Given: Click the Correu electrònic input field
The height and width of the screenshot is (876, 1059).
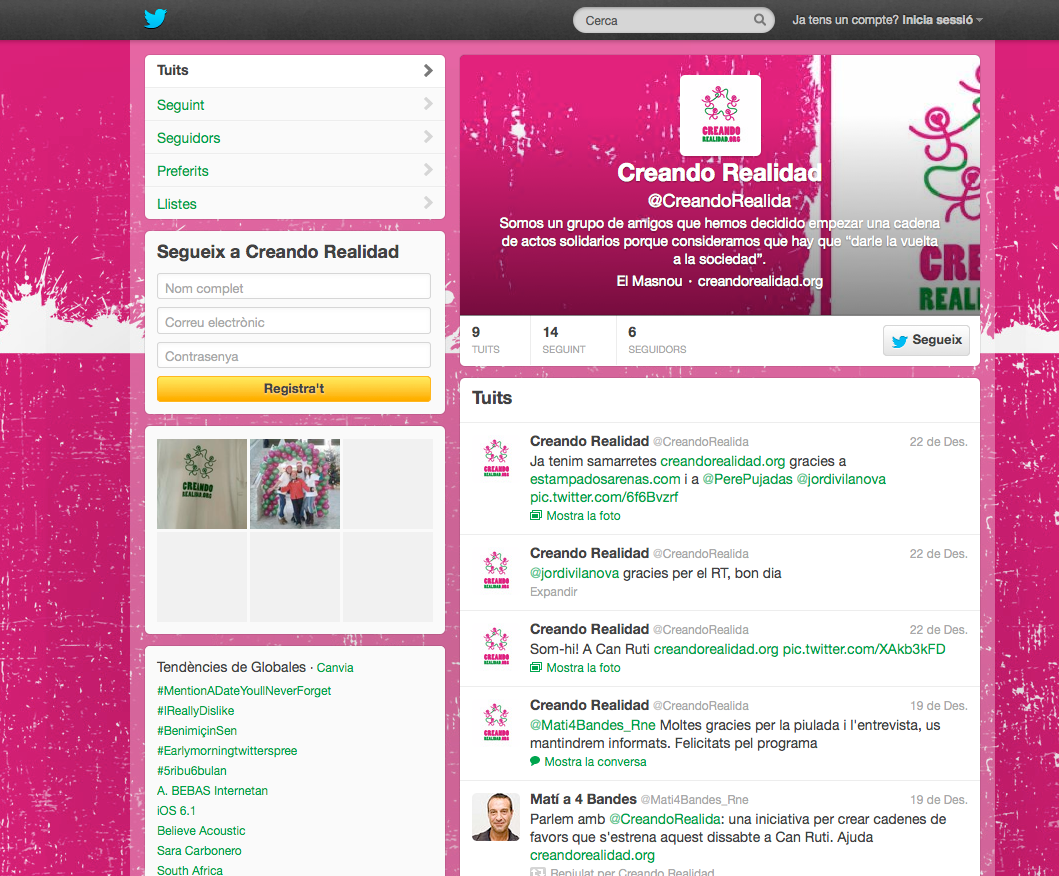Looking at the screenshot, I should 294,321.
